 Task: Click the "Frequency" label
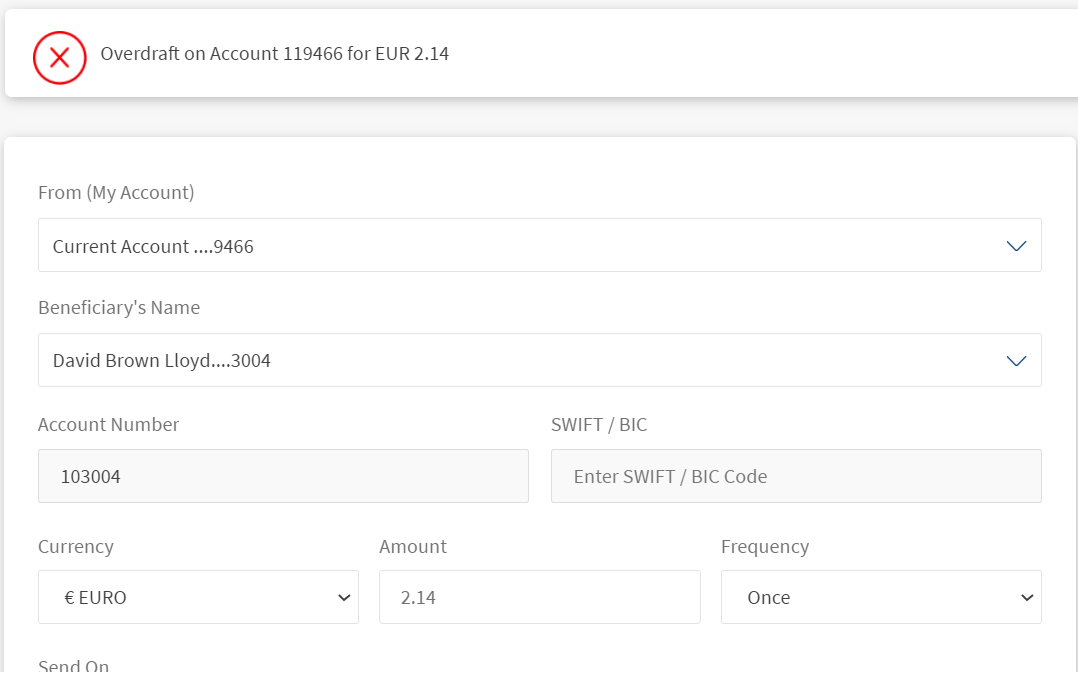point(765,547)
